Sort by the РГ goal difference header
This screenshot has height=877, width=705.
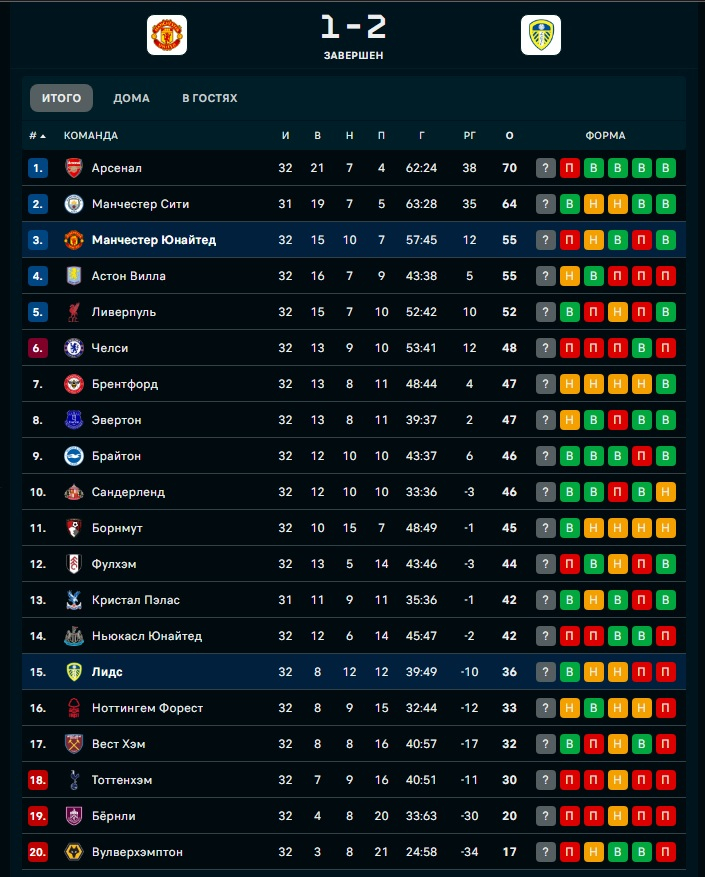pos(470,136)
